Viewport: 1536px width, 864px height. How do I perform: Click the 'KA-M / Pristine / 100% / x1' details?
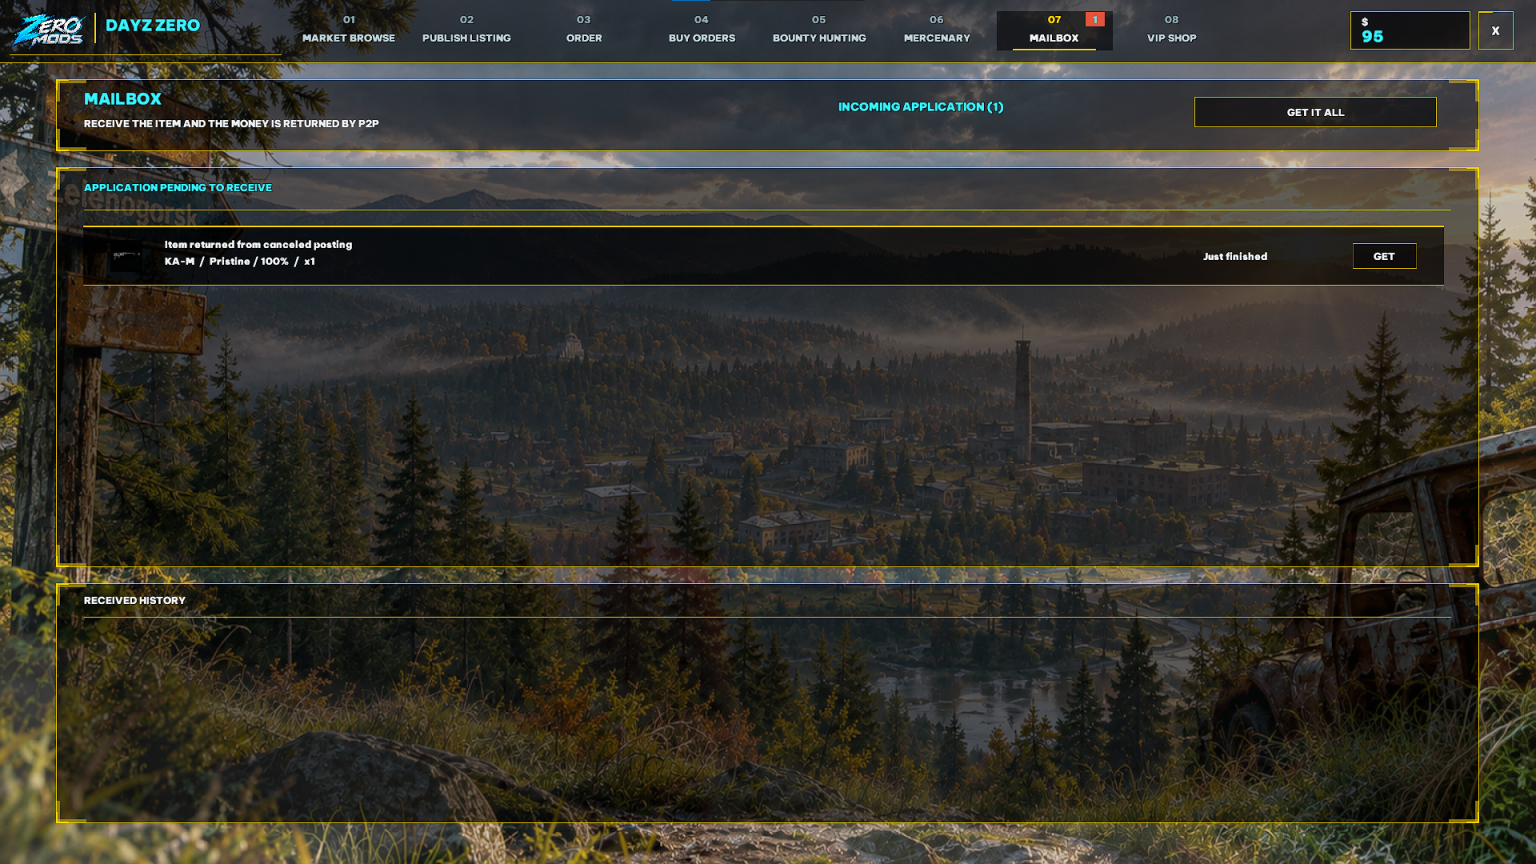240,261
